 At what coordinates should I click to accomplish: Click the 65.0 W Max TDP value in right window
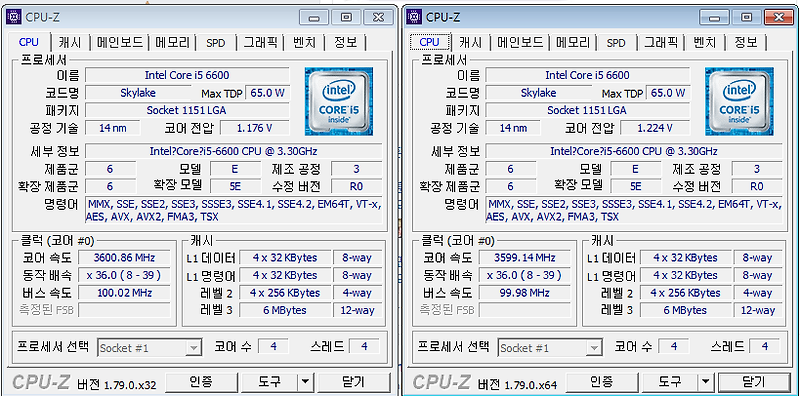(x=668, y=93)
